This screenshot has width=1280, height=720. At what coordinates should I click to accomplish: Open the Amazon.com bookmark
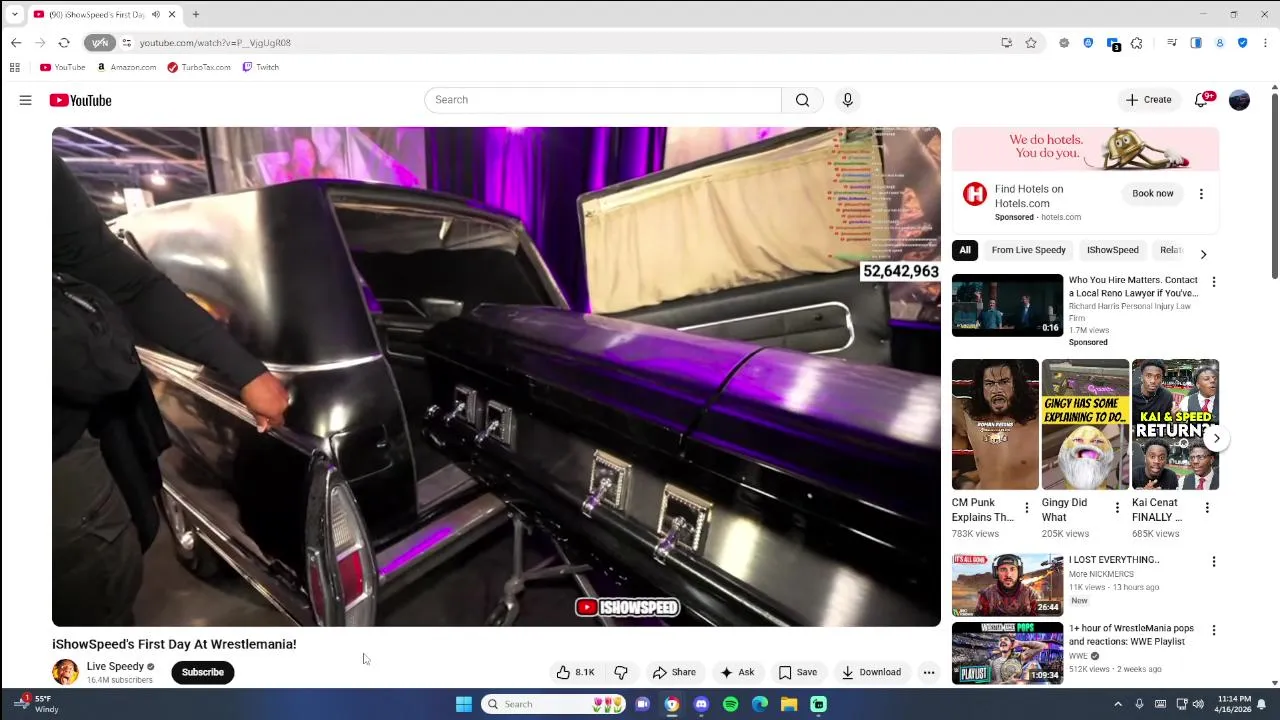click(126, 67)
